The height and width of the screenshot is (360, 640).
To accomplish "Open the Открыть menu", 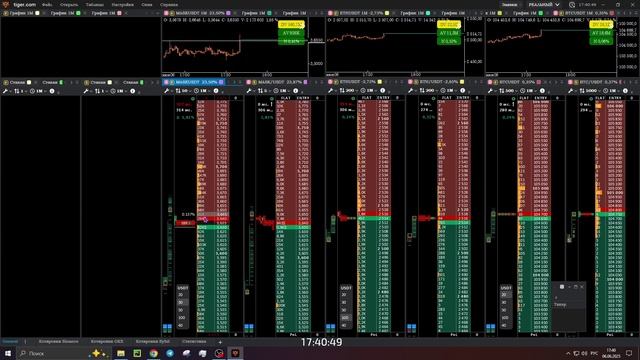I will (69, 4).
